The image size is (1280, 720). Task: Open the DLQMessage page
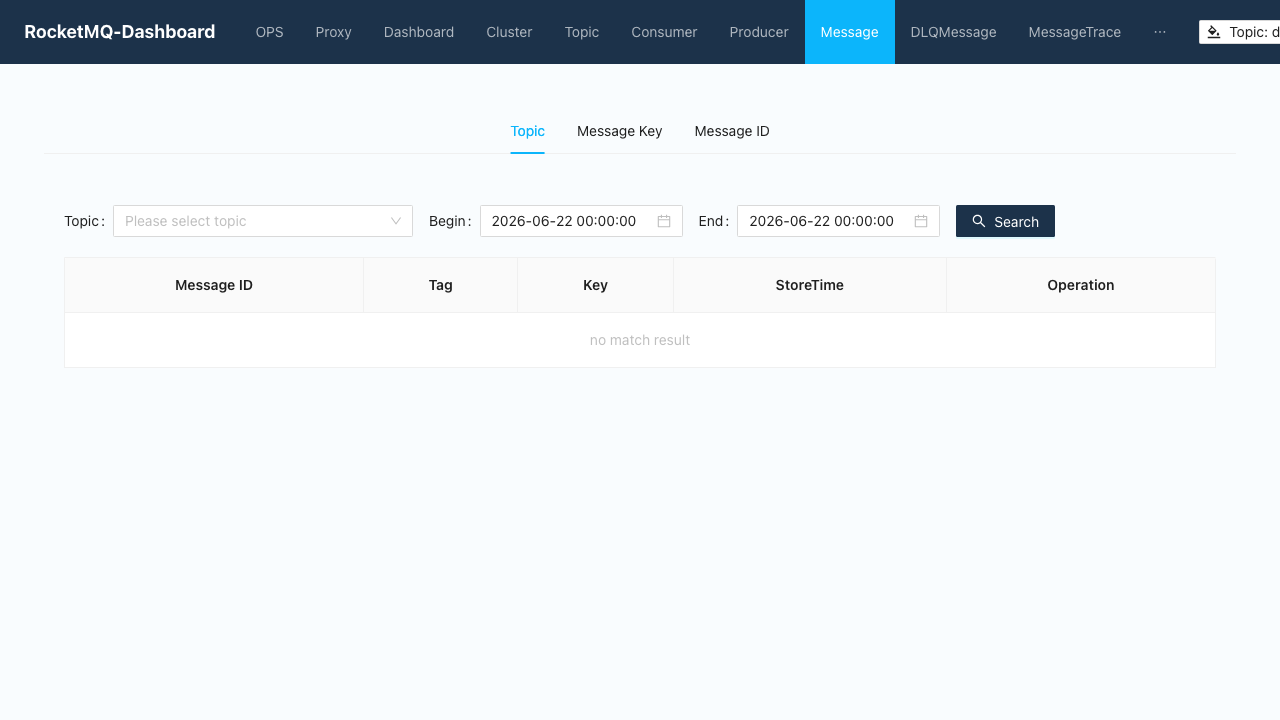point(953,32)
